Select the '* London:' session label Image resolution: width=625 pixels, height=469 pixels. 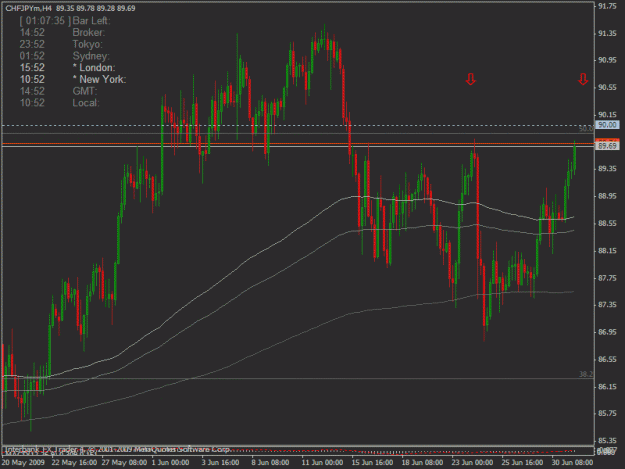[94, 68]
